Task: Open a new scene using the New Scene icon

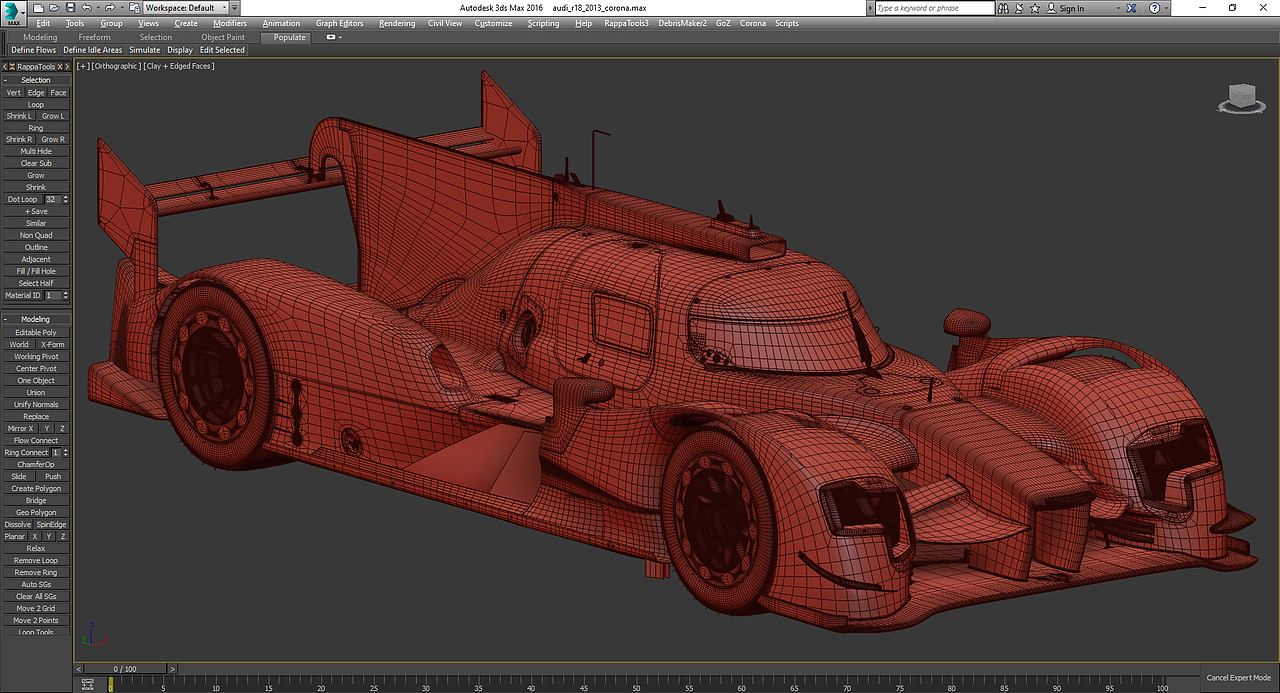Action: point(40,8)
